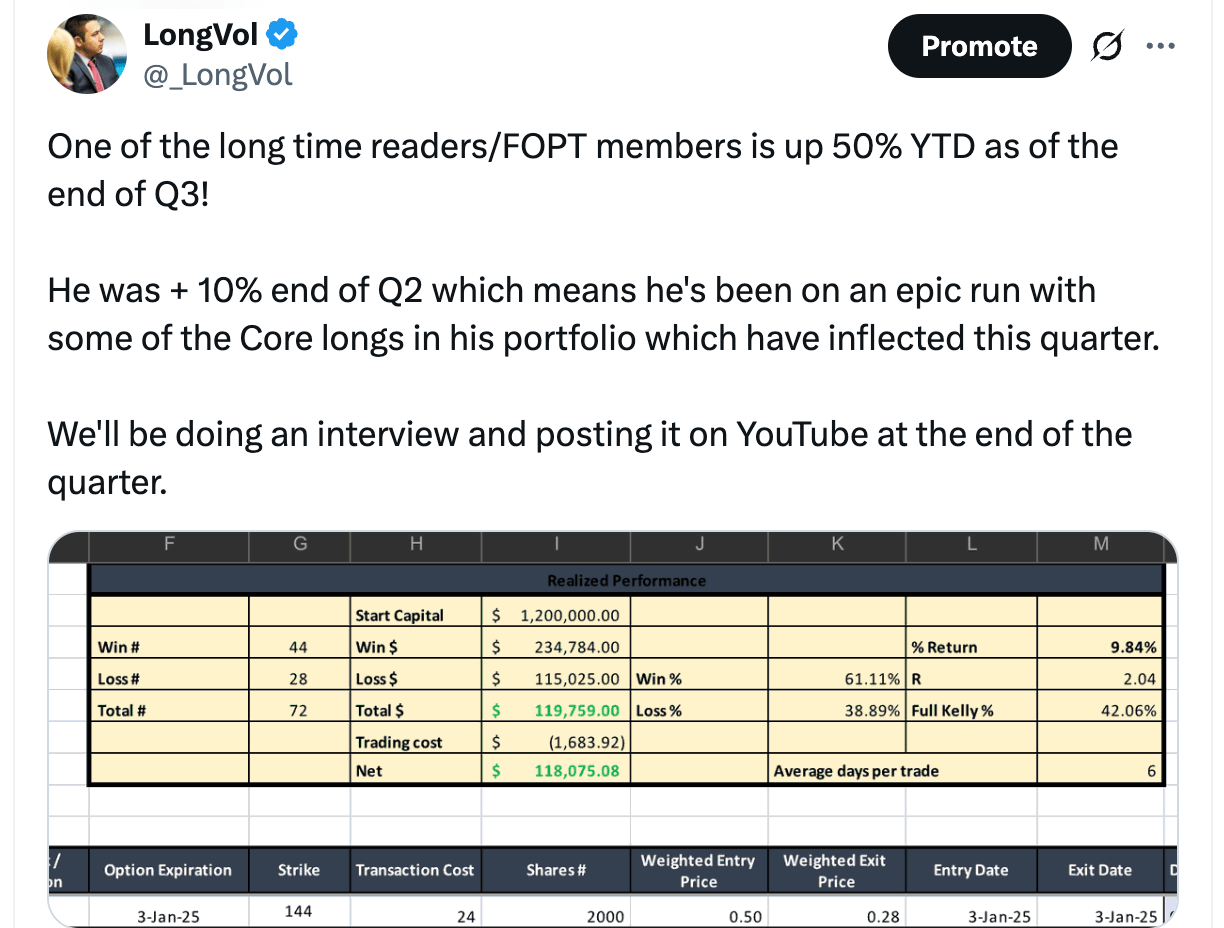Click the blue verified badge icon

click(x=283, y=35)
